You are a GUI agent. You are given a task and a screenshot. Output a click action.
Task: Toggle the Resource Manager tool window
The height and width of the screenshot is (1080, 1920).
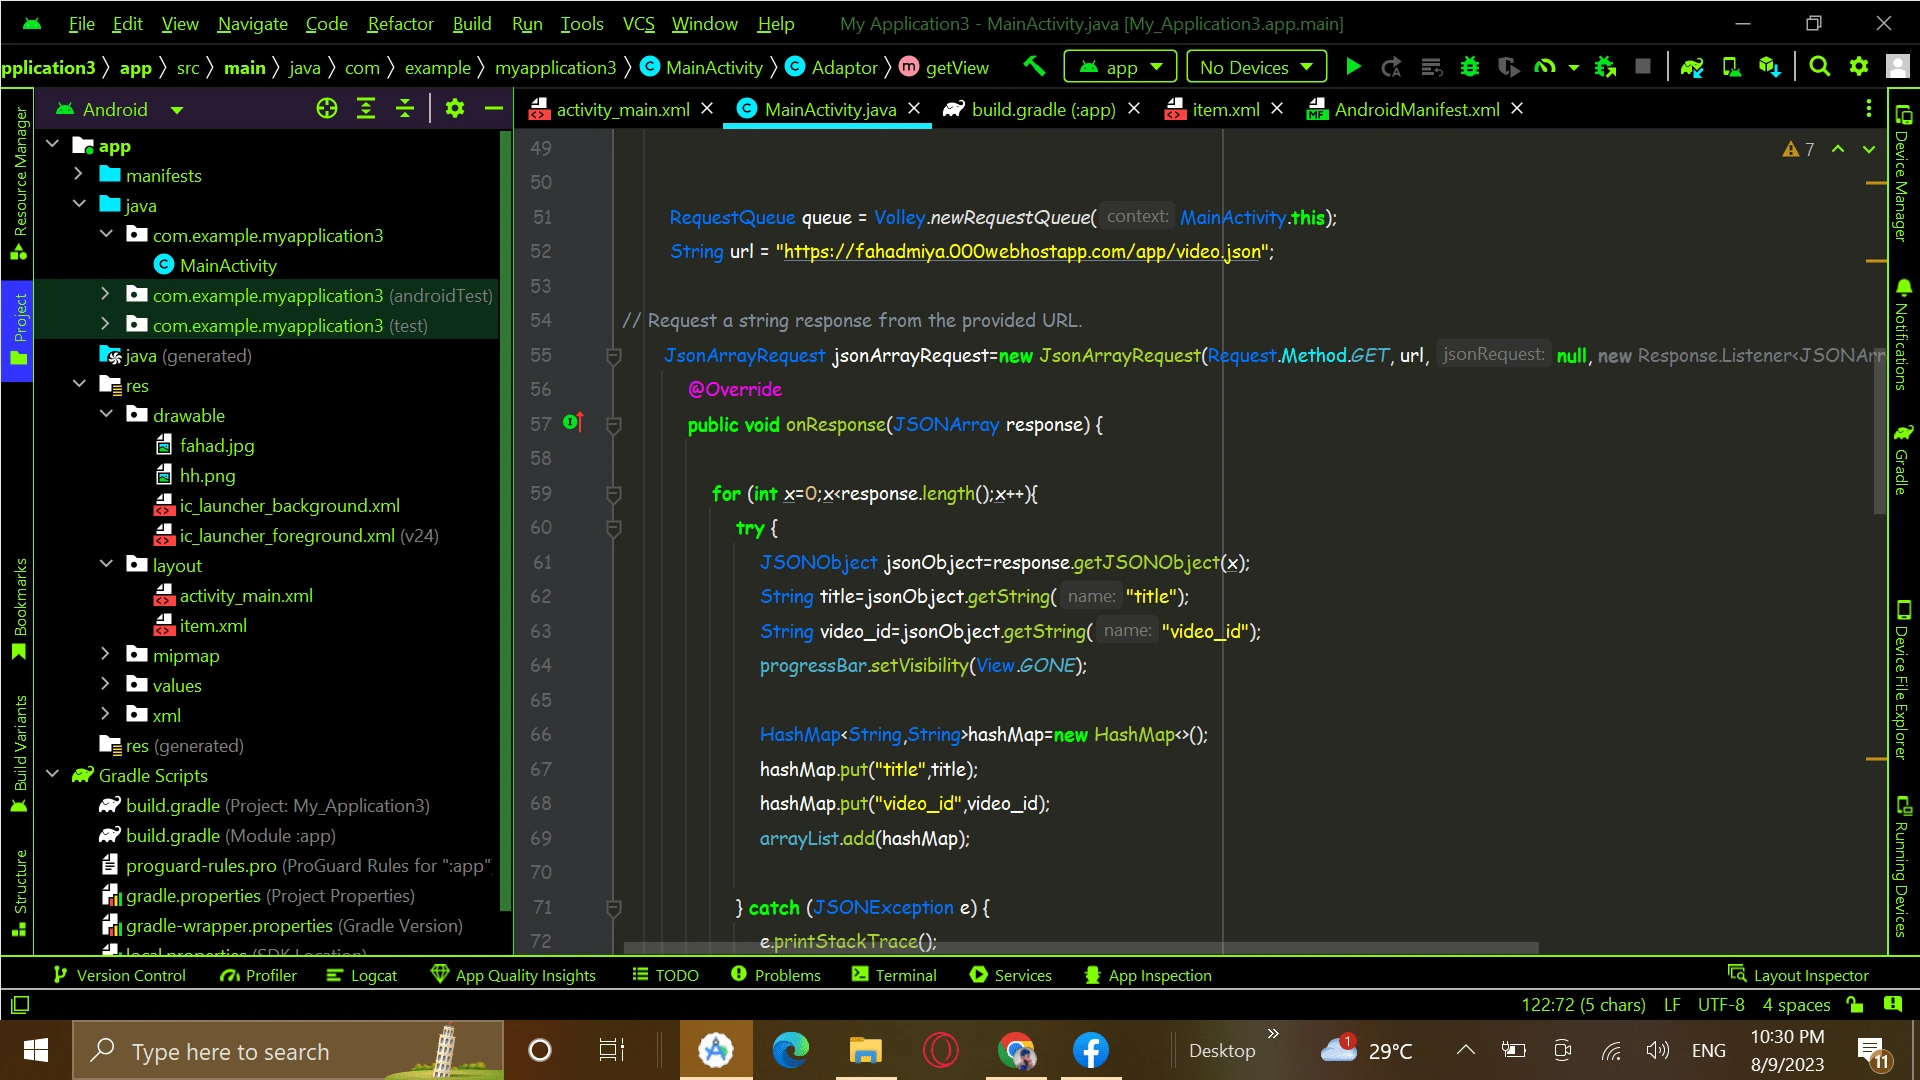coord(18,183)
